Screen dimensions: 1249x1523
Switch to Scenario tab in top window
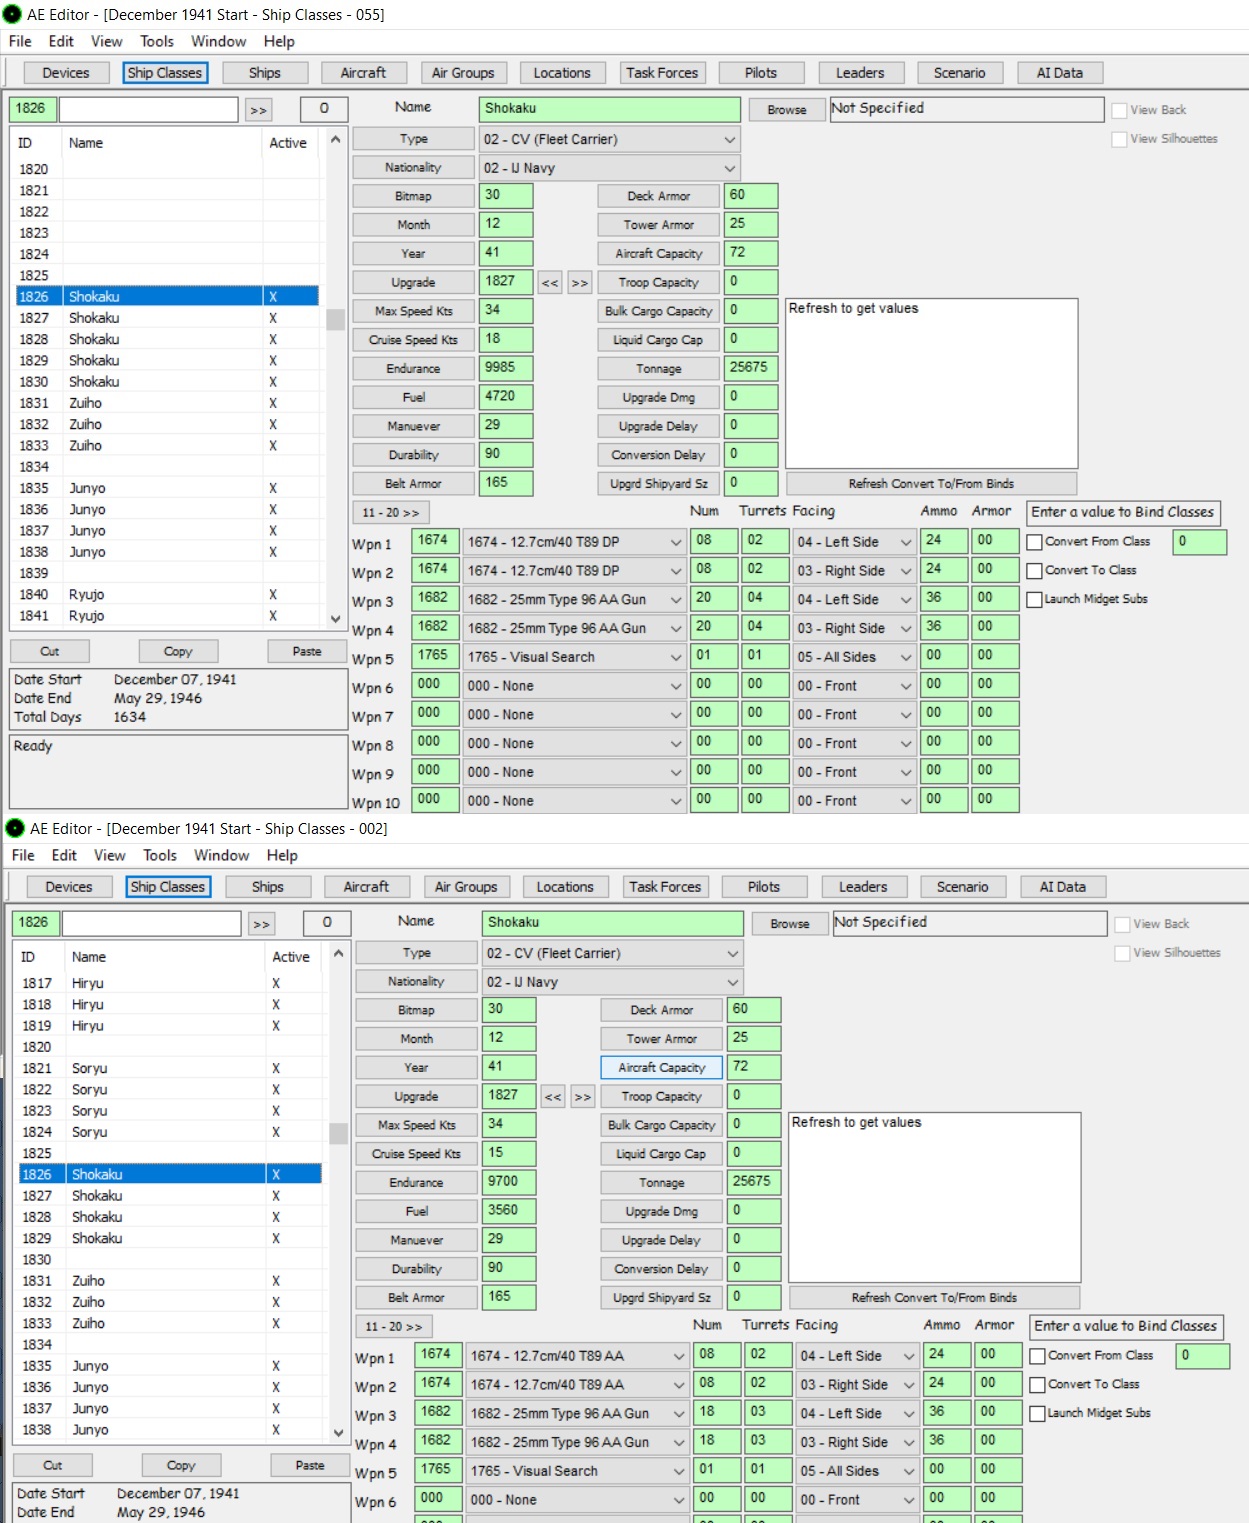tap(959, 73)
